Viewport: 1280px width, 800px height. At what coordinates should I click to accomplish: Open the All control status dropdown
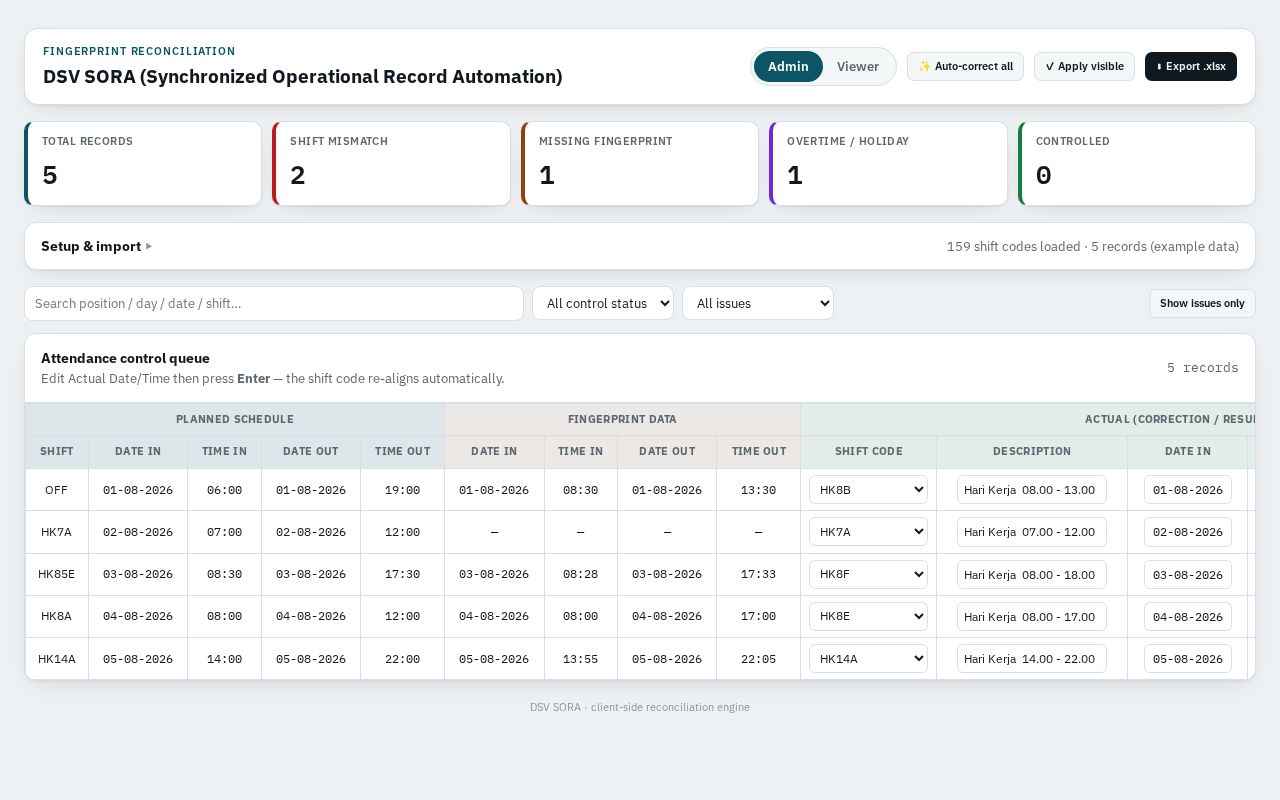(603, 303)
